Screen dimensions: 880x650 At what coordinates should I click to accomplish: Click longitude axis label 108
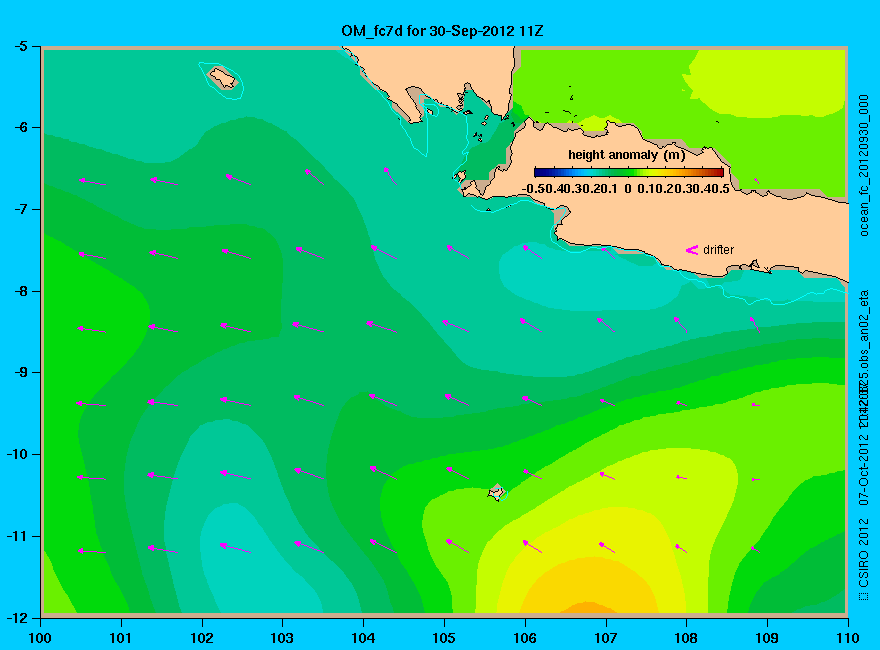[686, 638]
